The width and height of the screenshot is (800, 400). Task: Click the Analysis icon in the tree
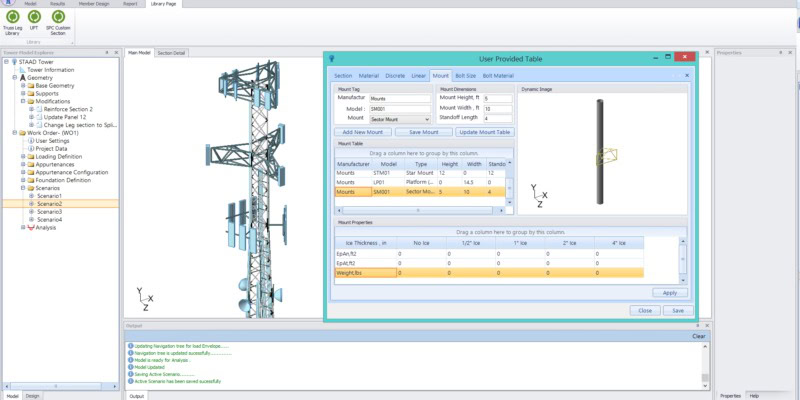pyautogui.click(x=31, y=227)
